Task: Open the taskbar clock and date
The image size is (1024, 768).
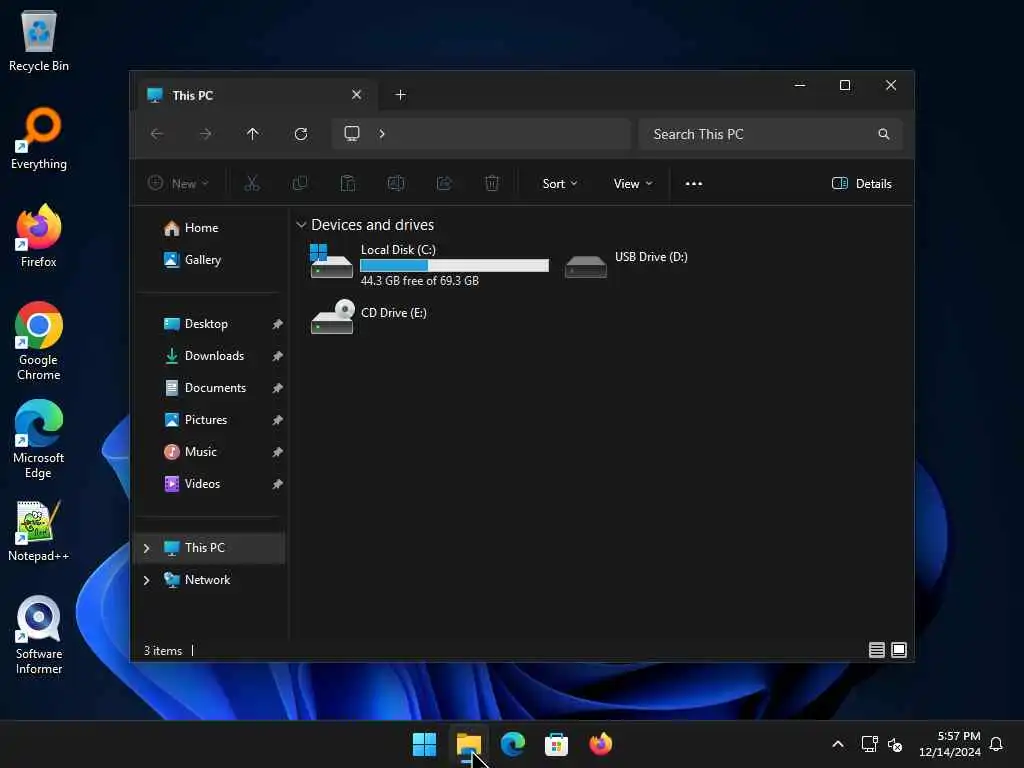Action: tap(950, 744)
